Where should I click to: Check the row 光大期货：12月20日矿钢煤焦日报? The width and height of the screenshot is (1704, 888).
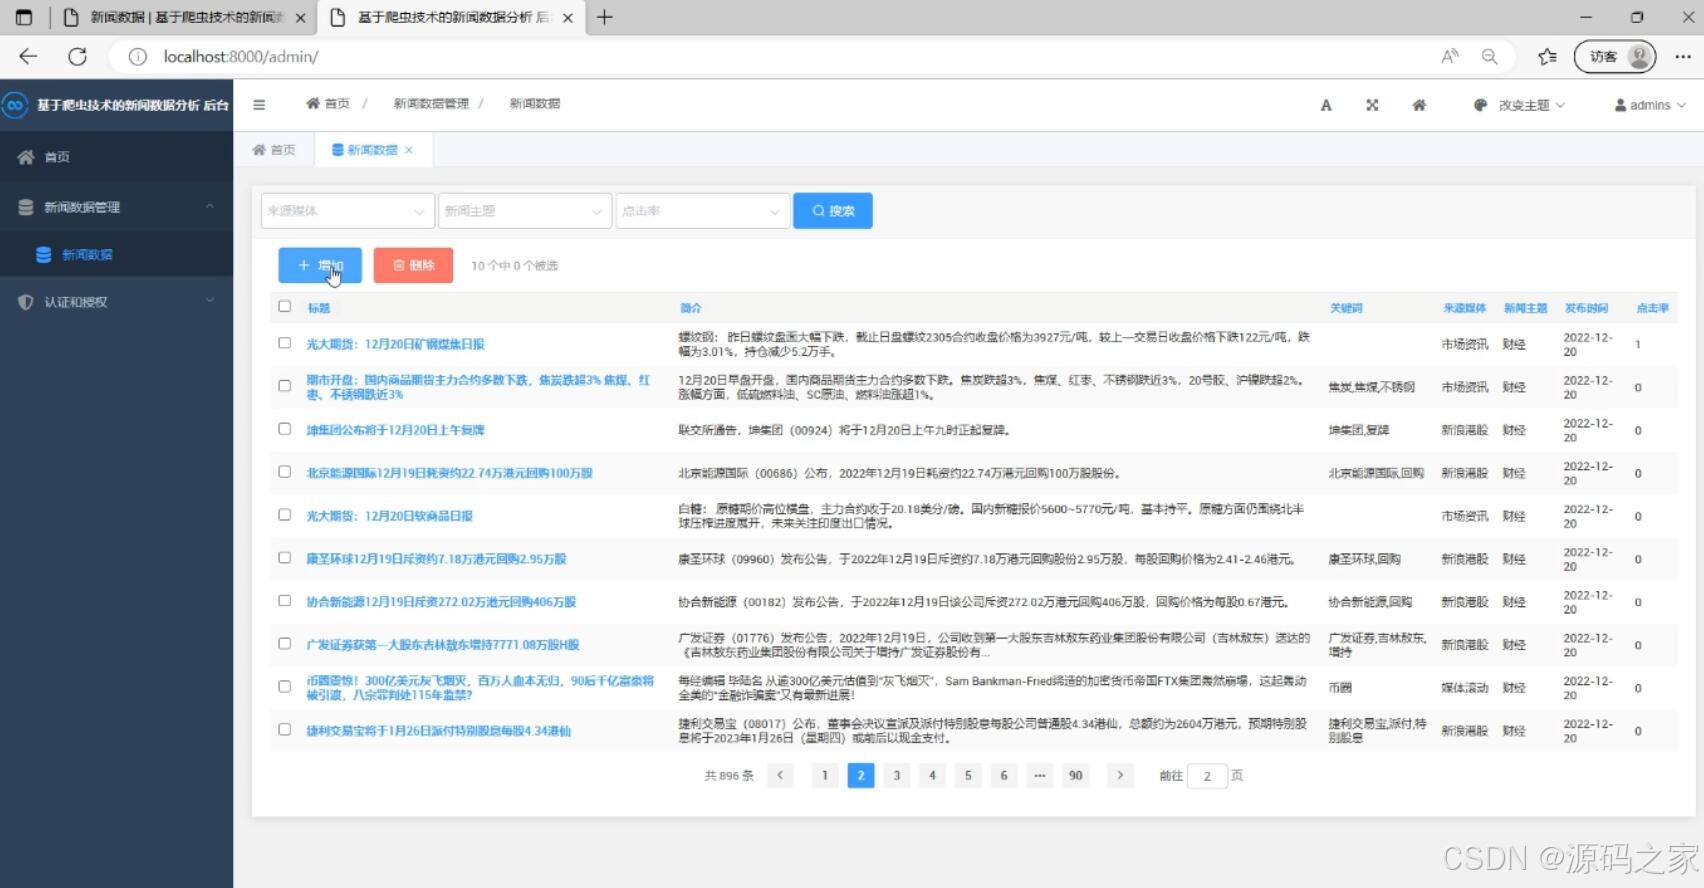click(285, 343)
